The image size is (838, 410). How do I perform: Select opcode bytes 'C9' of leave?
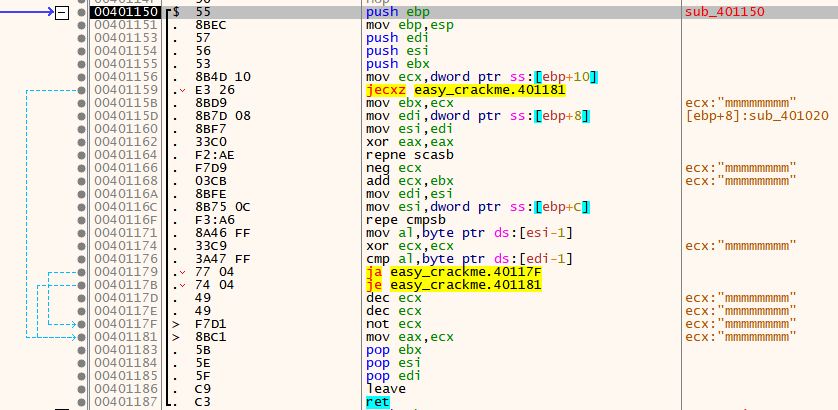pos(203,389)
